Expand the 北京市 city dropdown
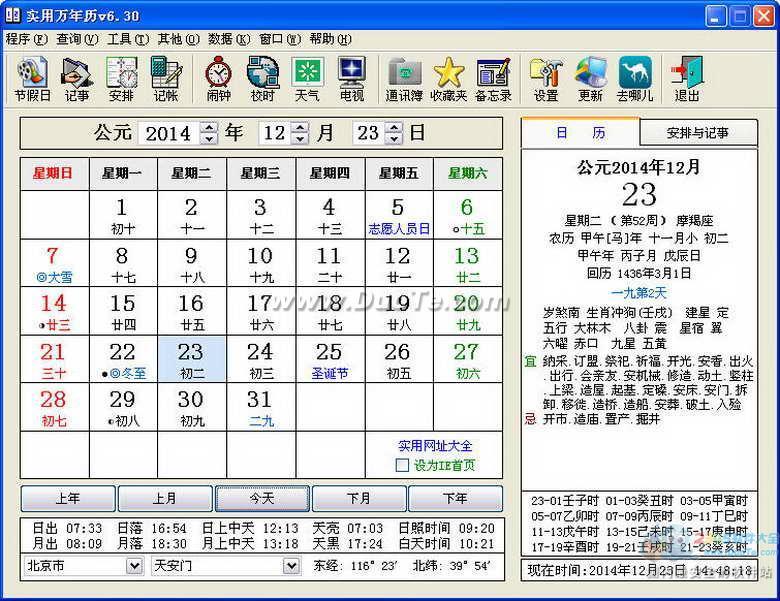The height and width of the screenshot is (601, 780). tap(134, 566)
